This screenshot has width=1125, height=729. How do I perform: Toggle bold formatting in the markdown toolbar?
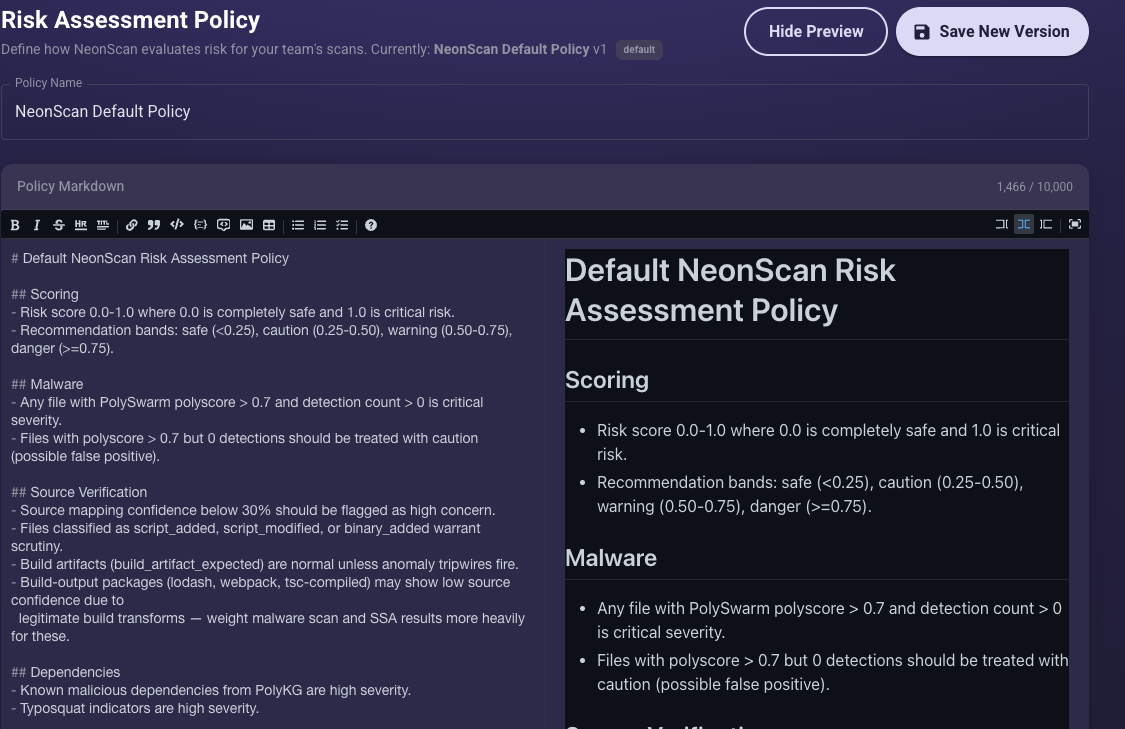coord(15,225)
